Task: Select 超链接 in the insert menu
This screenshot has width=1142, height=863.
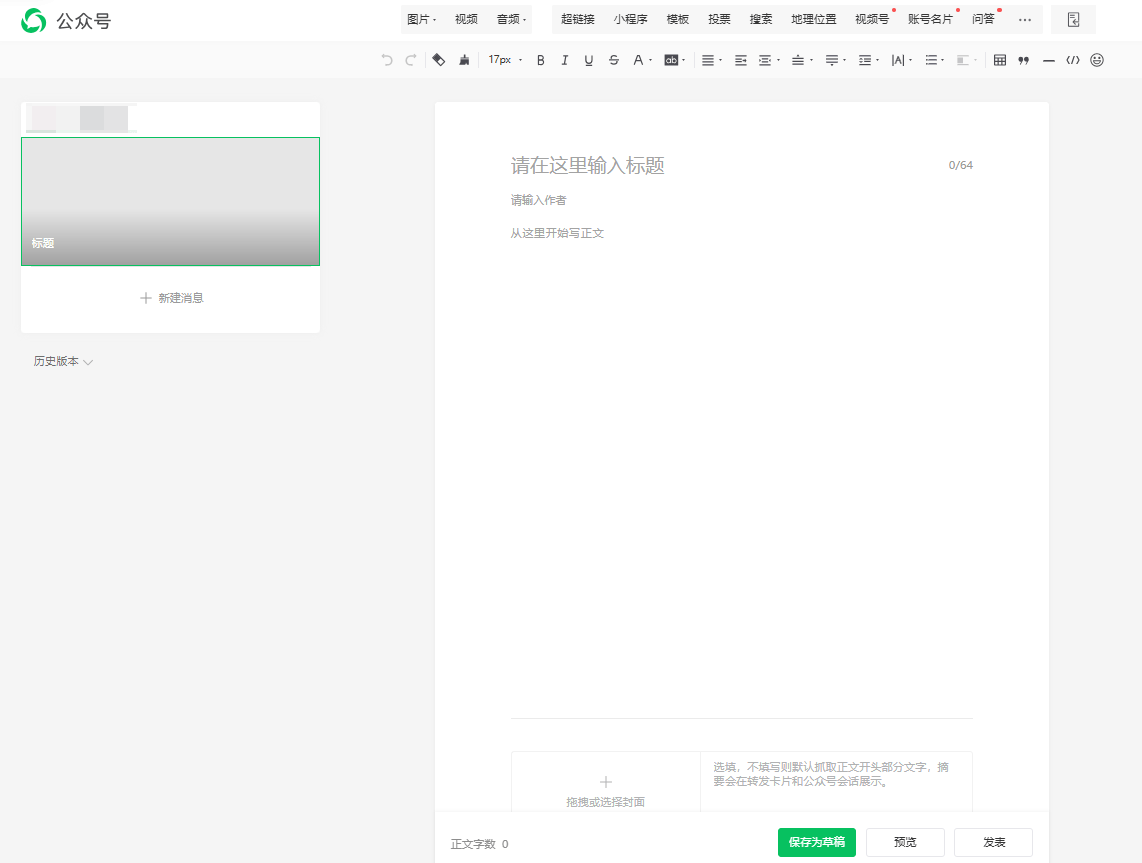Action: coord(578,19)
